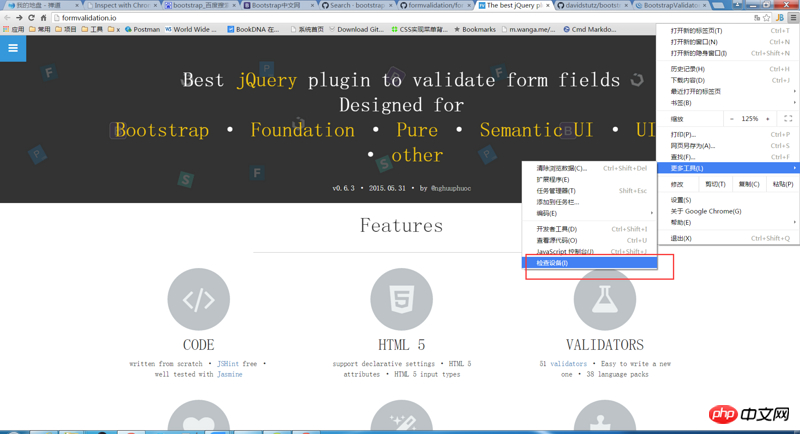Open the CSS实现菜单 bookmark
800x434 pixels.
[419, 30]
